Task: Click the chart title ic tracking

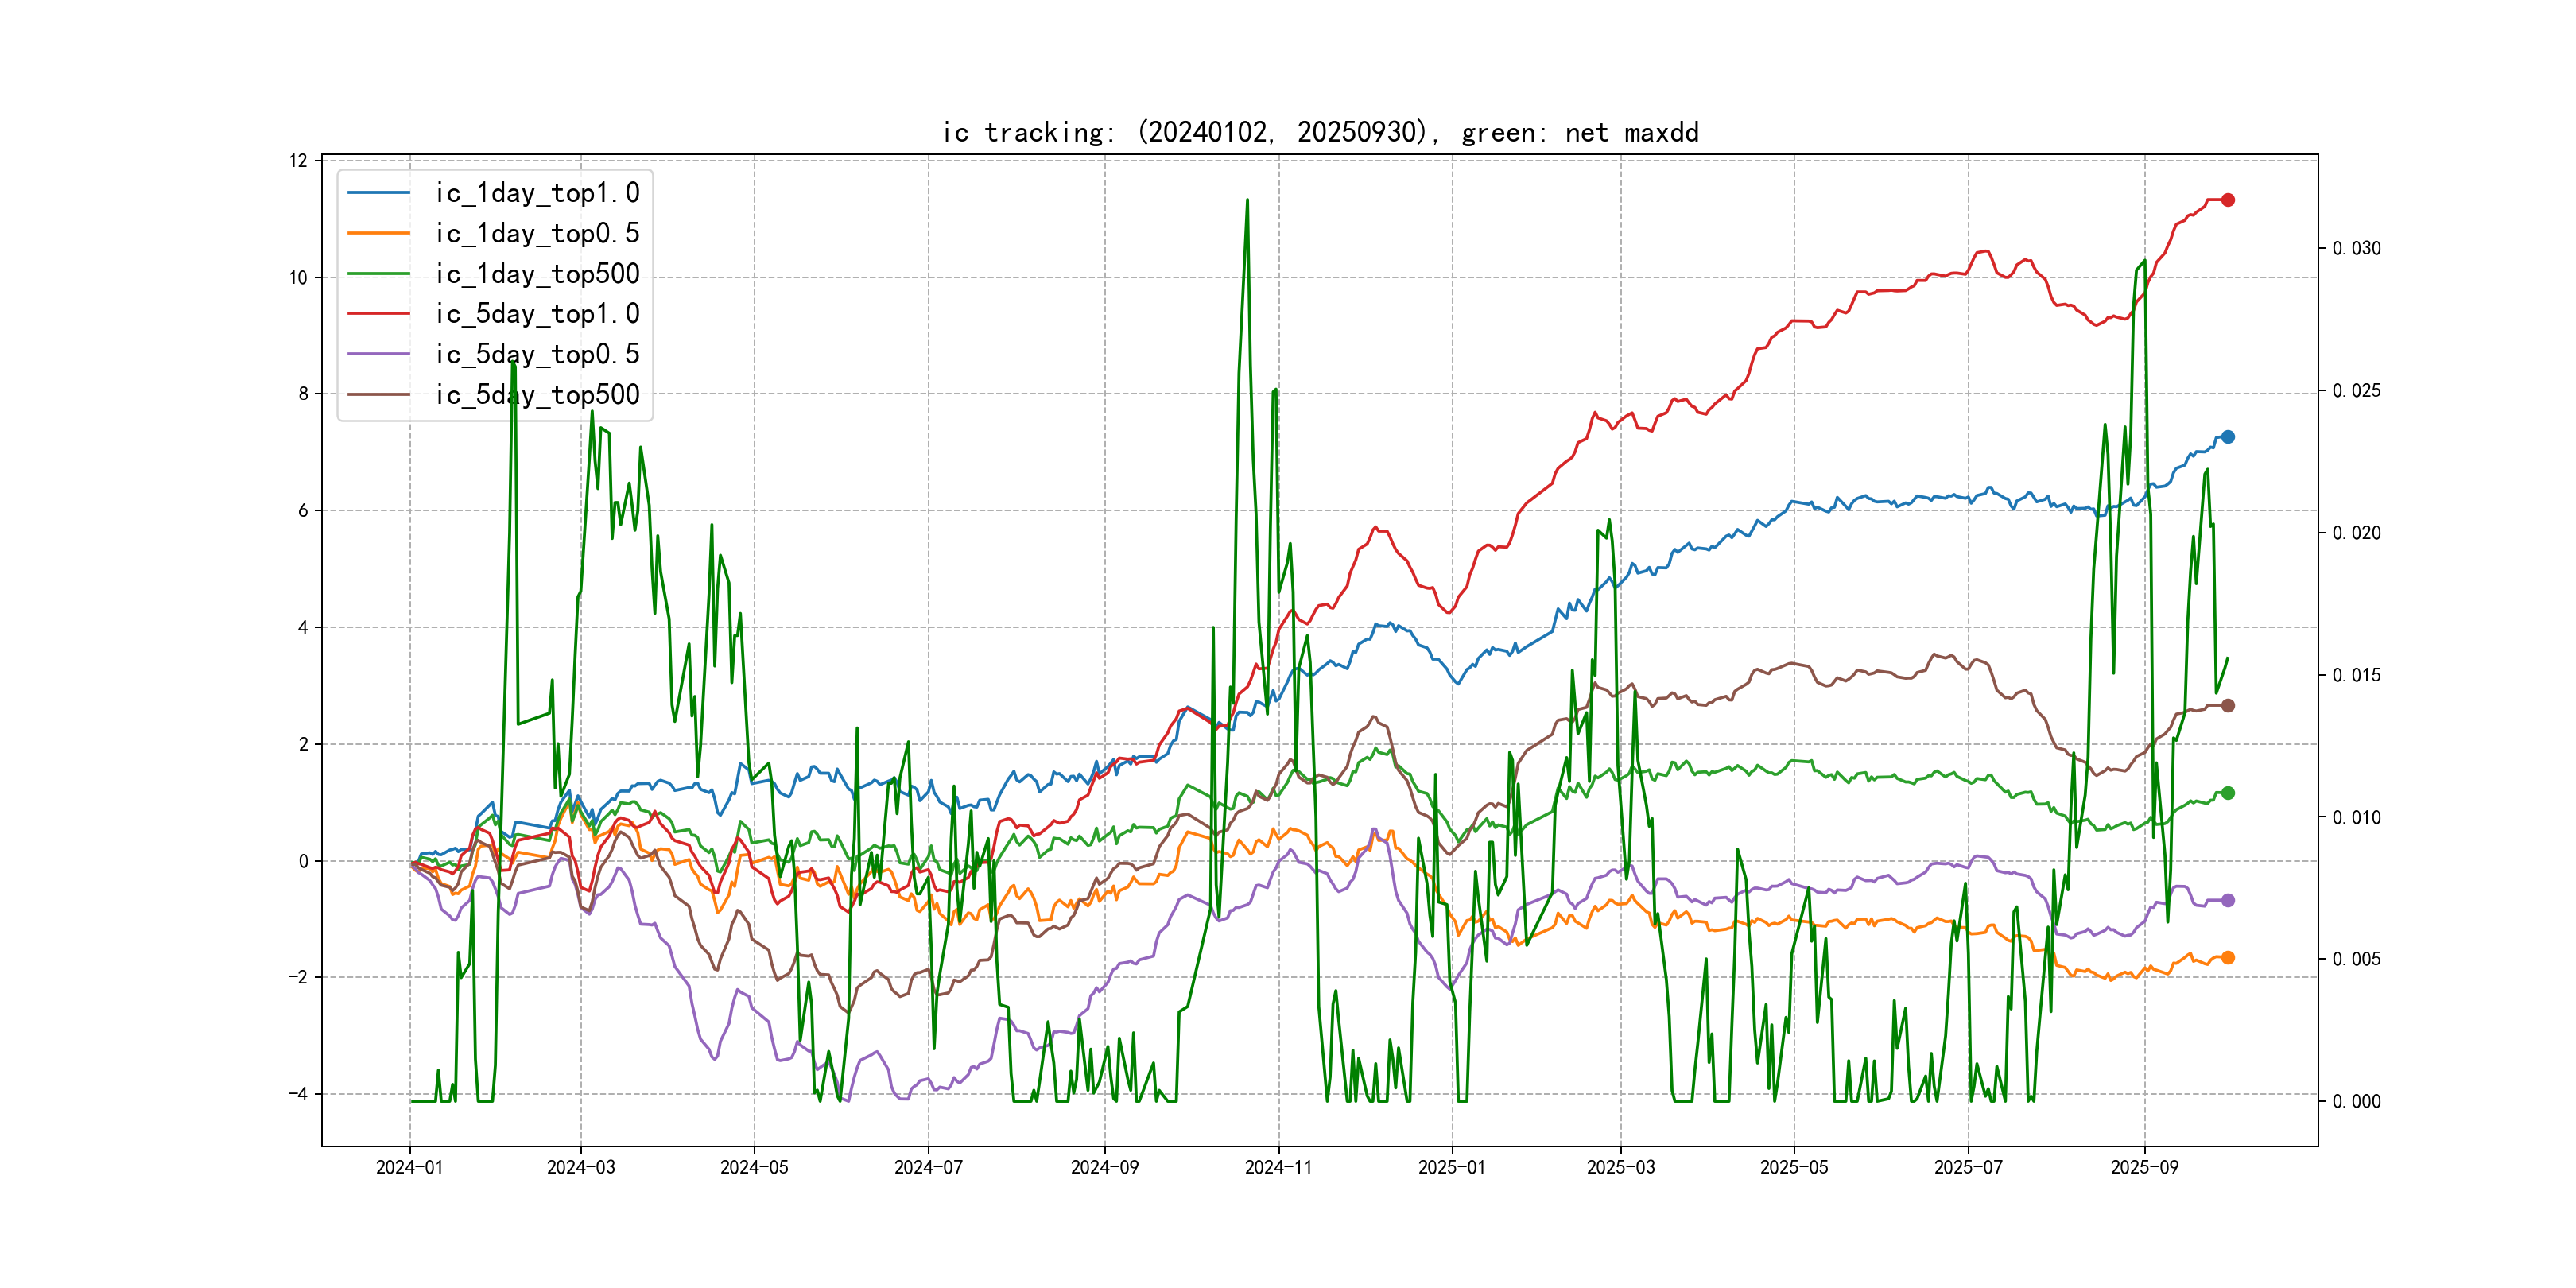Action: point(1320,132)
